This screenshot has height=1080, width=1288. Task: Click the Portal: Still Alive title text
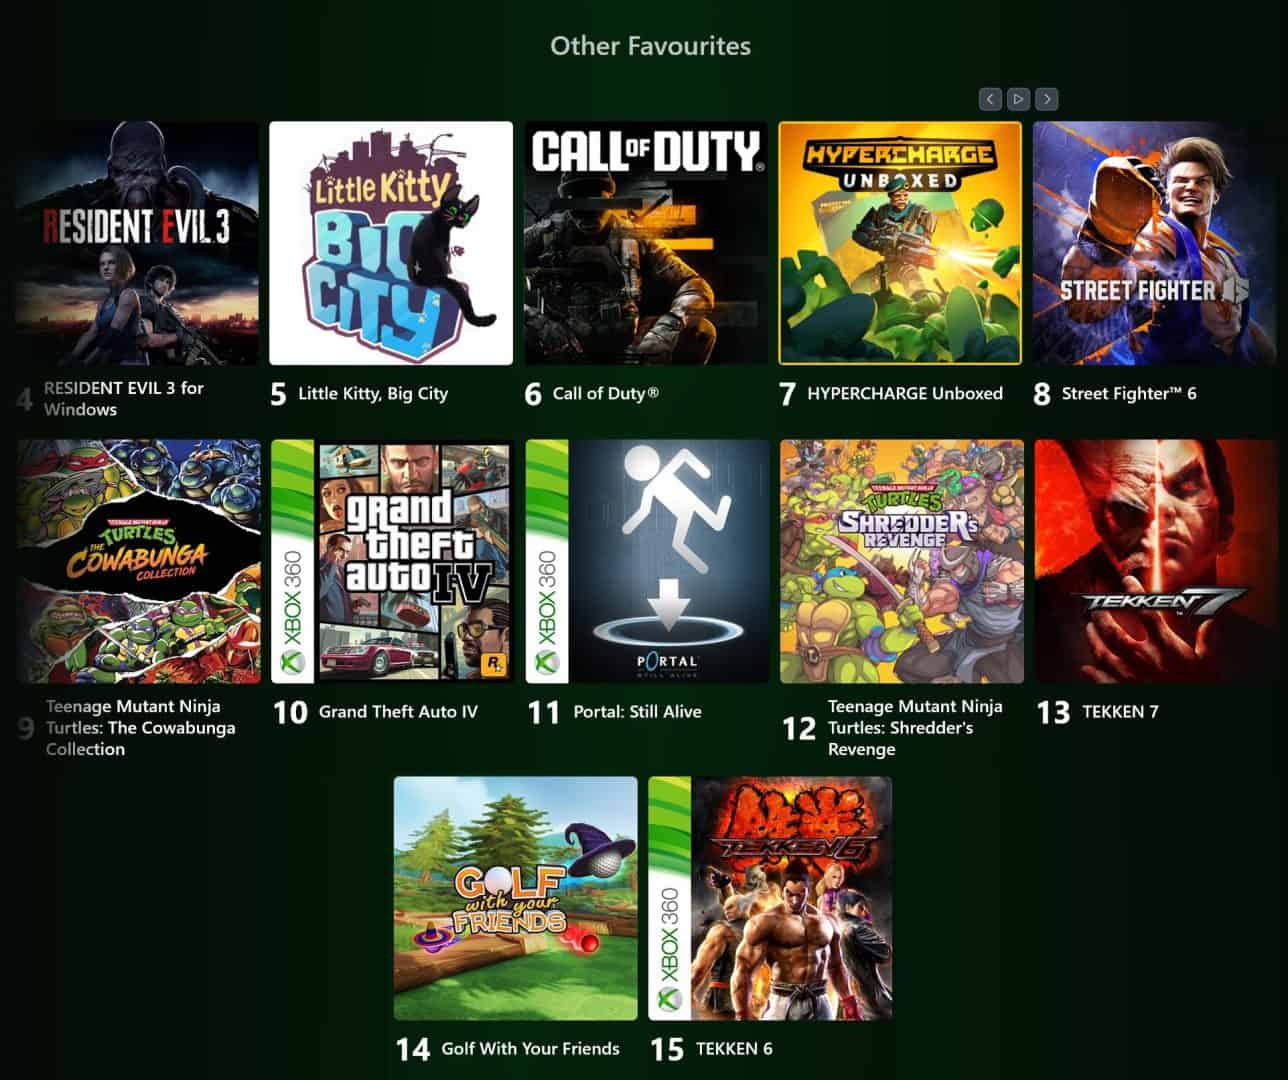coord(637,712)
